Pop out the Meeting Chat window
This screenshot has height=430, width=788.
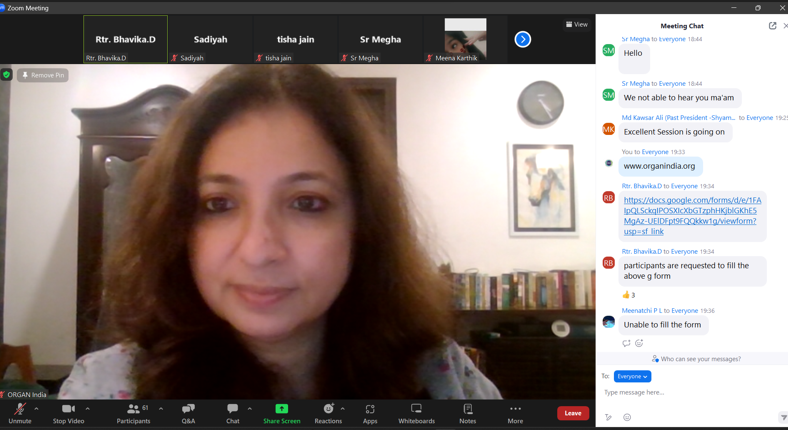pyautogui.click(x=772, y=26)
